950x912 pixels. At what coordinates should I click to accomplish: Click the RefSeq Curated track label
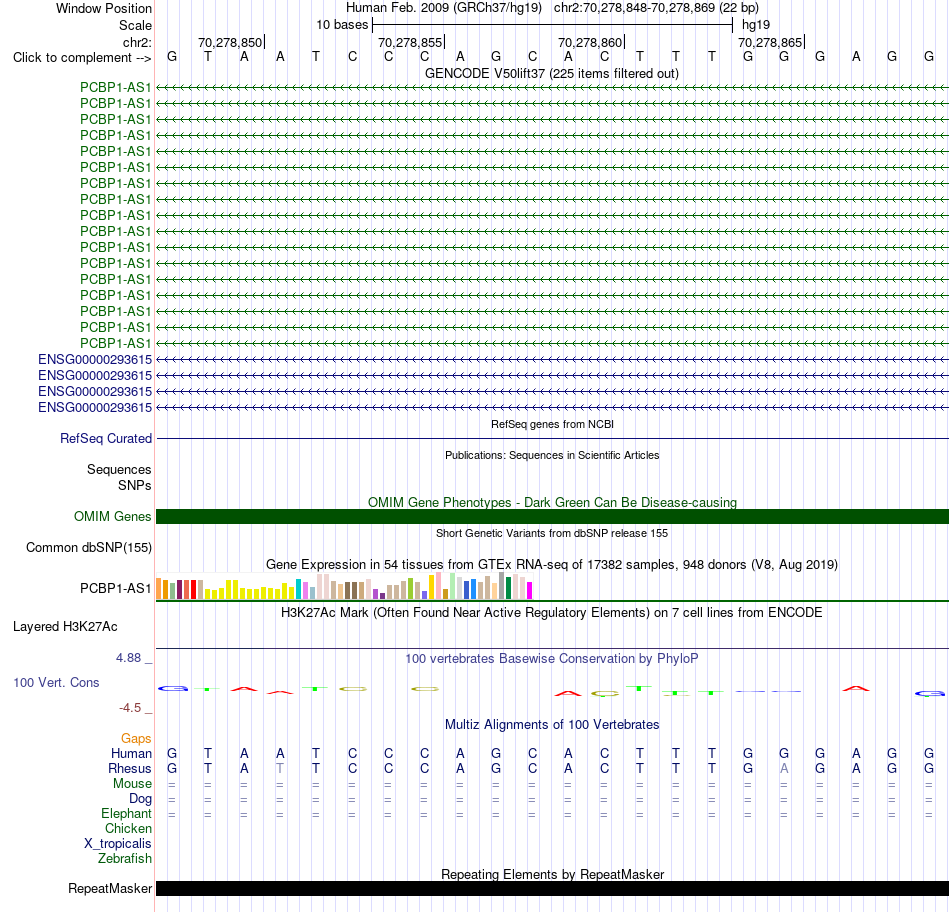click(x=106, y=438)
